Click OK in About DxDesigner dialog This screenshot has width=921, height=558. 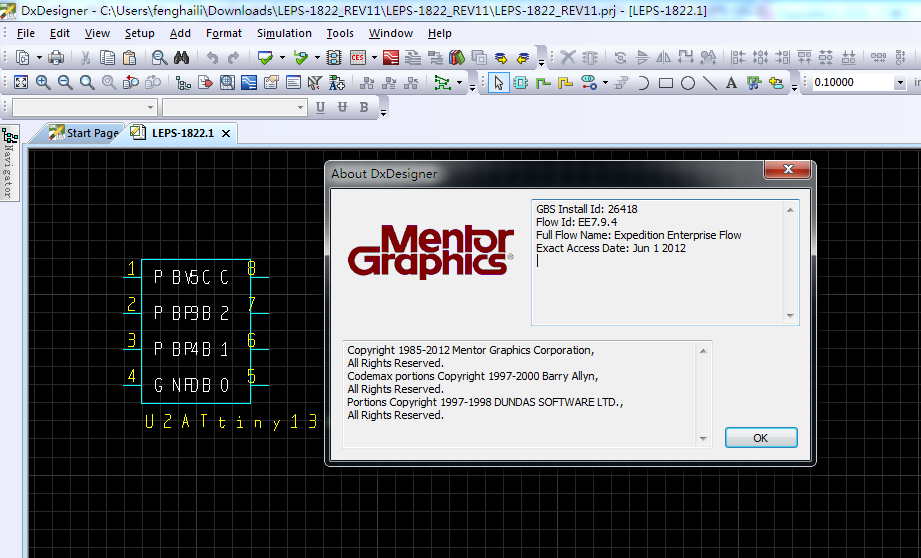coord(760,438)
